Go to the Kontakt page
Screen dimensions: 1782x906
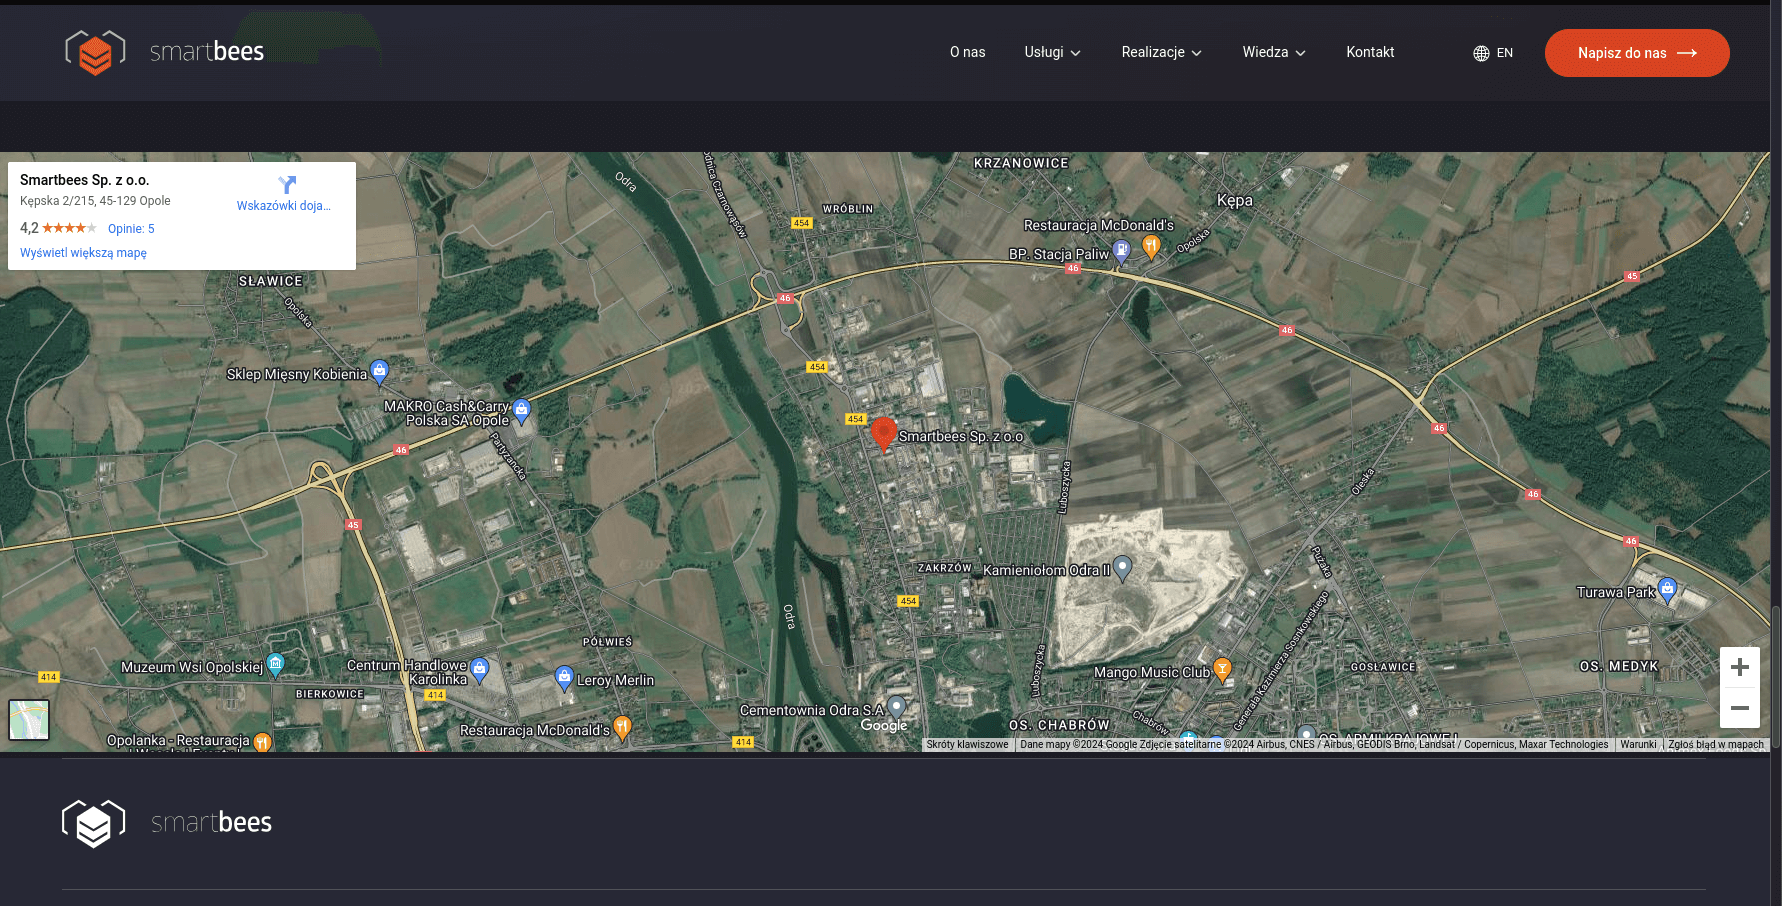1370,52
